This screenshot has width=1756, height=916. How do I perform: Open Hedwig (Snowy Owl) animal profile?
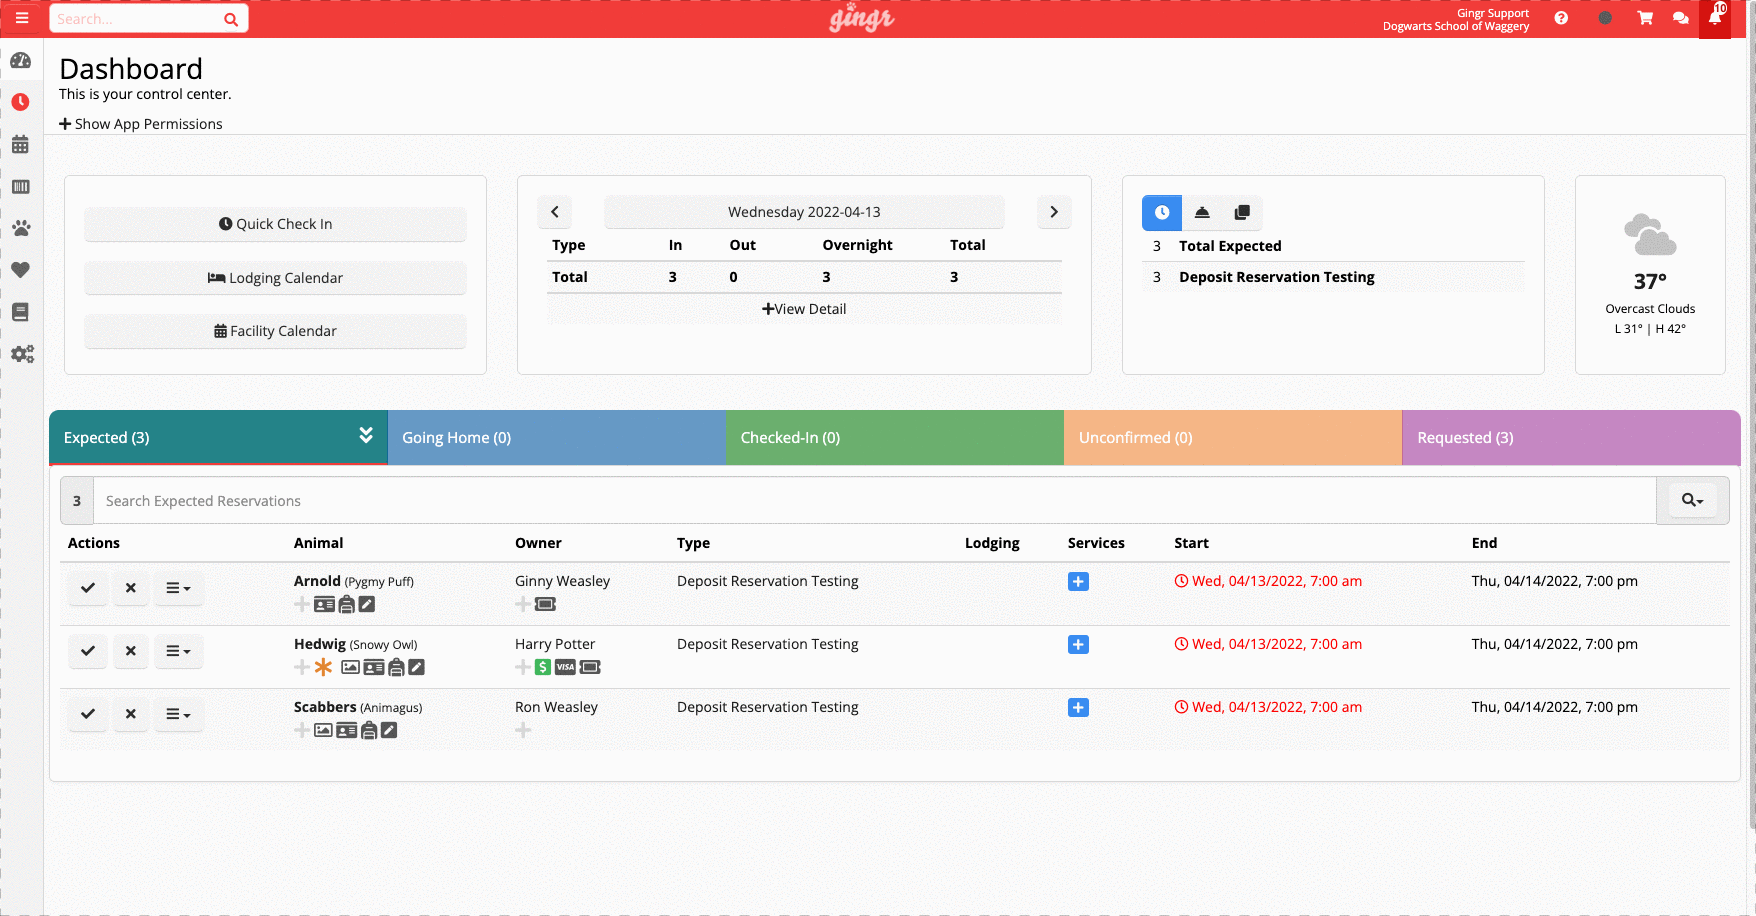point(355,644)
